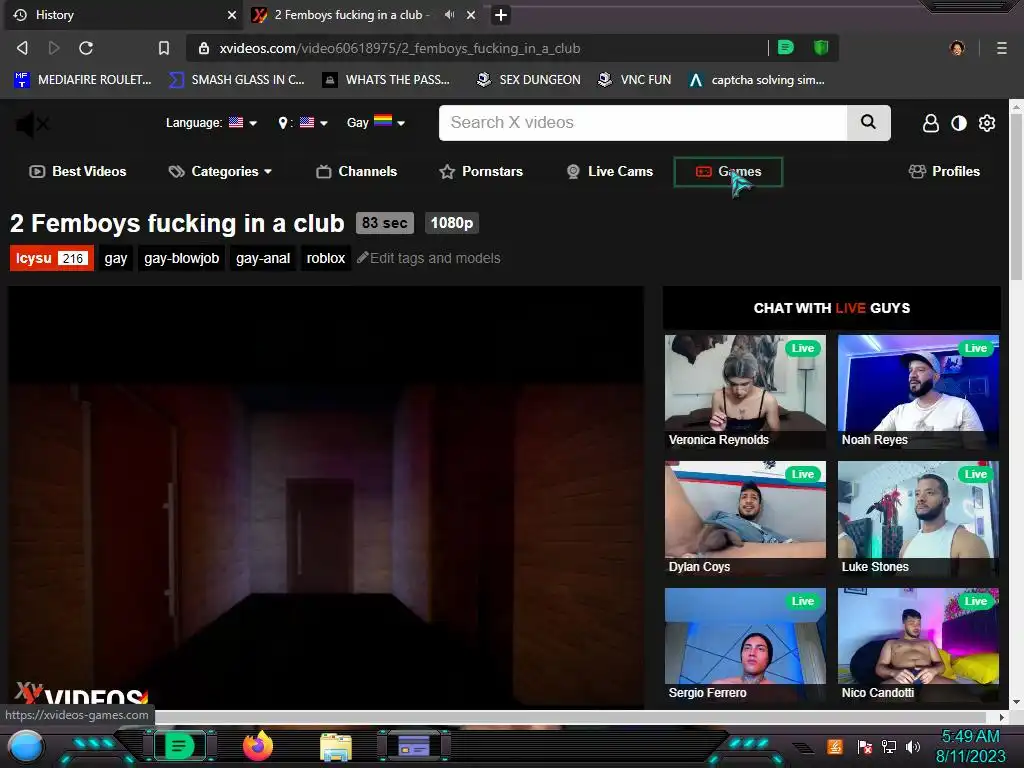Open the account user icon
The height and width of the screenshot is (768, 1024).
point(931,123)
